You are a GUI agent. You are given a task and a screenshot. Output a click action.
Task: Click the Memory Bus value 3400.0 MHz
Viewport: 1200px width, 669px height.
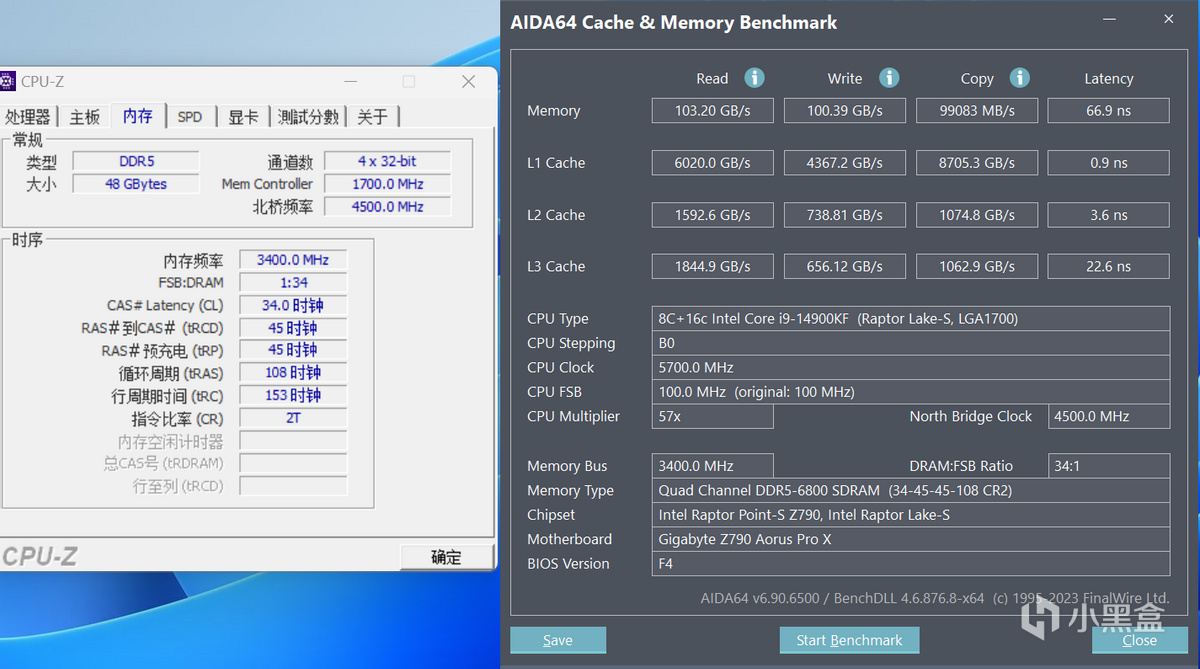coord(712,466)
